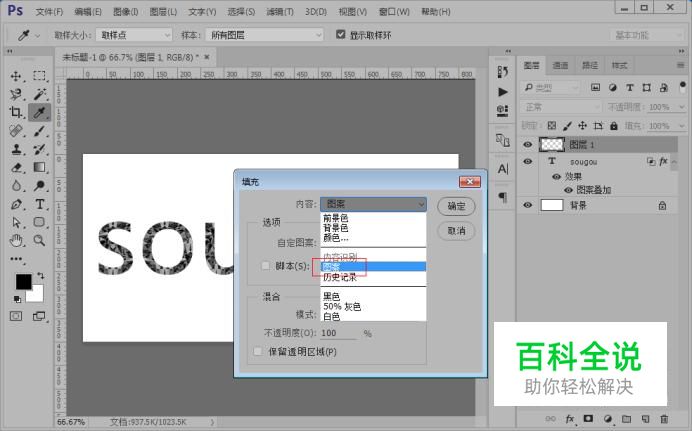Check Preserve Transparency in Fill dialog

tap(258, 352)
